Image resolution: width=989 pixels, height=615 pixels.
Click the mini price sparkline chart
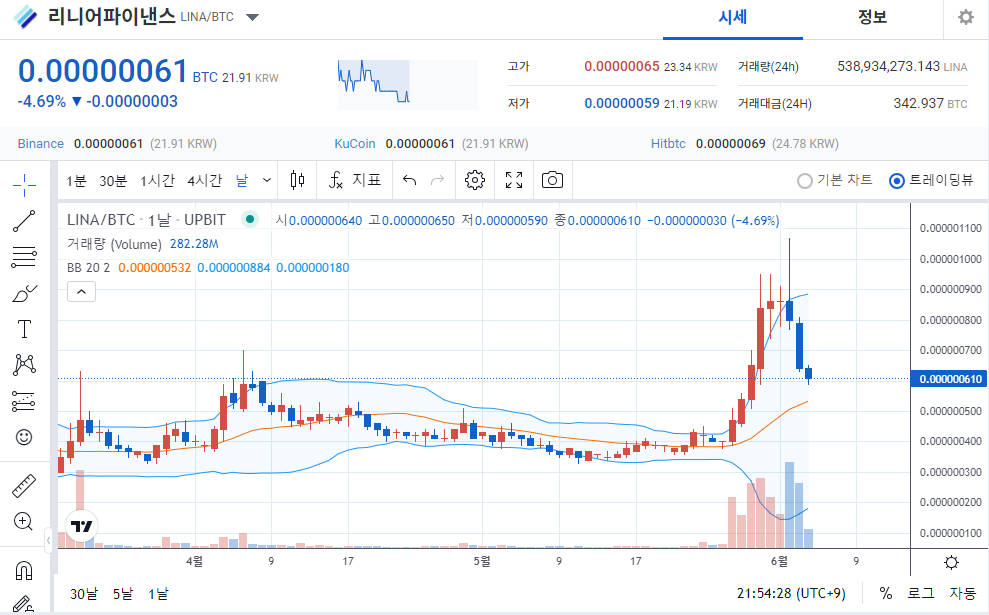tap(407, 83)
